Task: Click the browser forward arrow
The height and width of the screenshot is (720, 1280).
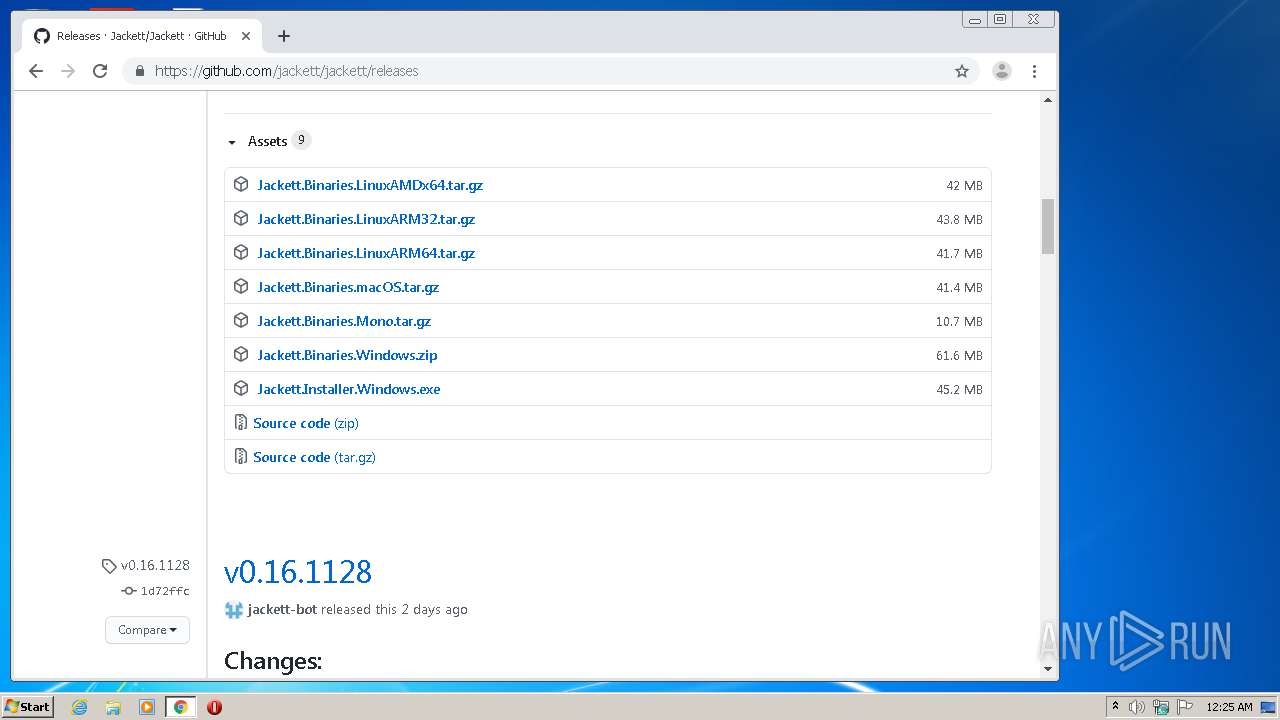Action: point(68,71)
